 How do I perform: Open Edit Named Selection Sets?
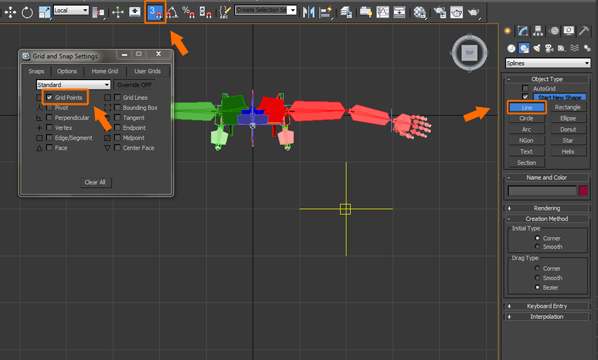point(225,12)
